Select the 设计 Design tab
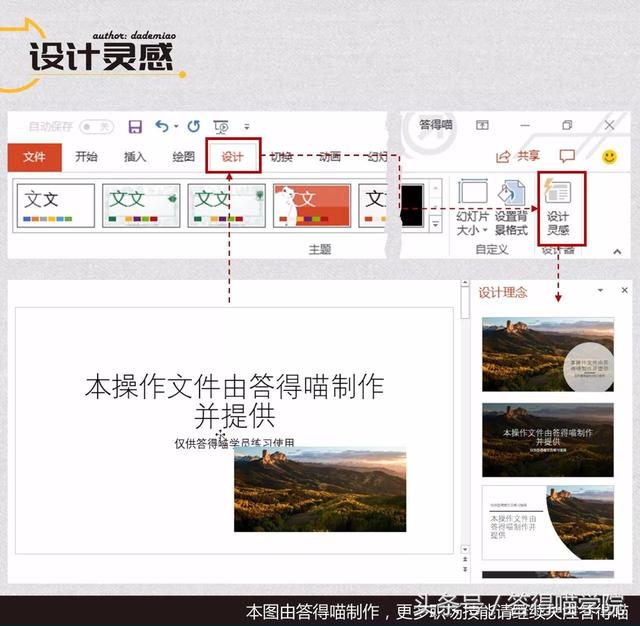Screen dimensions: 640x626 (x=233, y=157)
